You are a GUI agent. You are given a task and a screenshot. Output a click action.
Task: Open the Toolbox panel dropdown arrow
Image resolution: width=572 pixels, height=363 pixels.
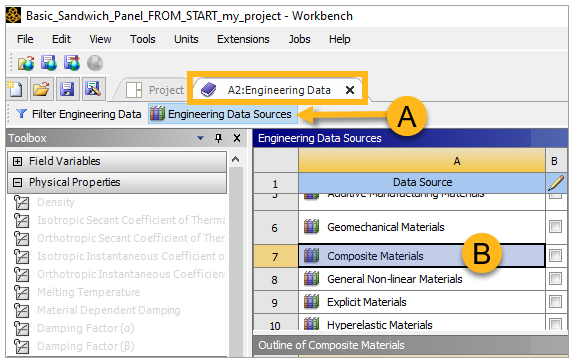(x=200, y=138)
